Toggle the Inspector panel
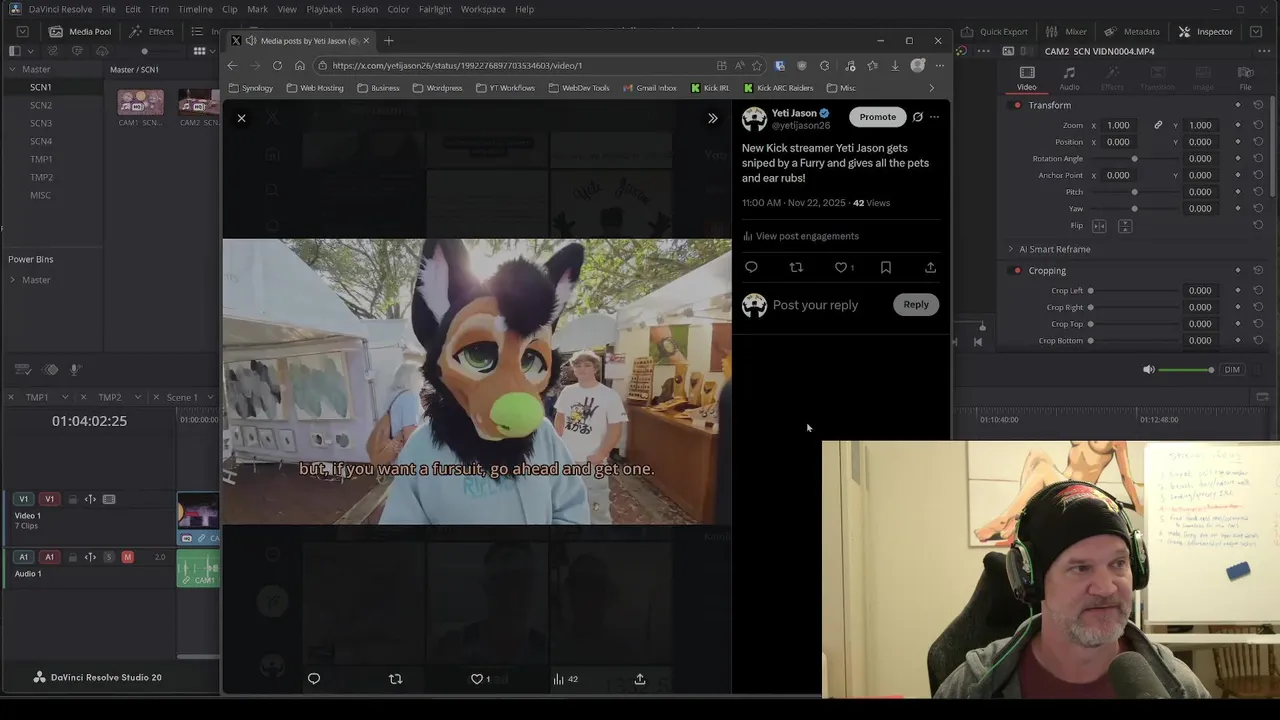 point(1205,31)
